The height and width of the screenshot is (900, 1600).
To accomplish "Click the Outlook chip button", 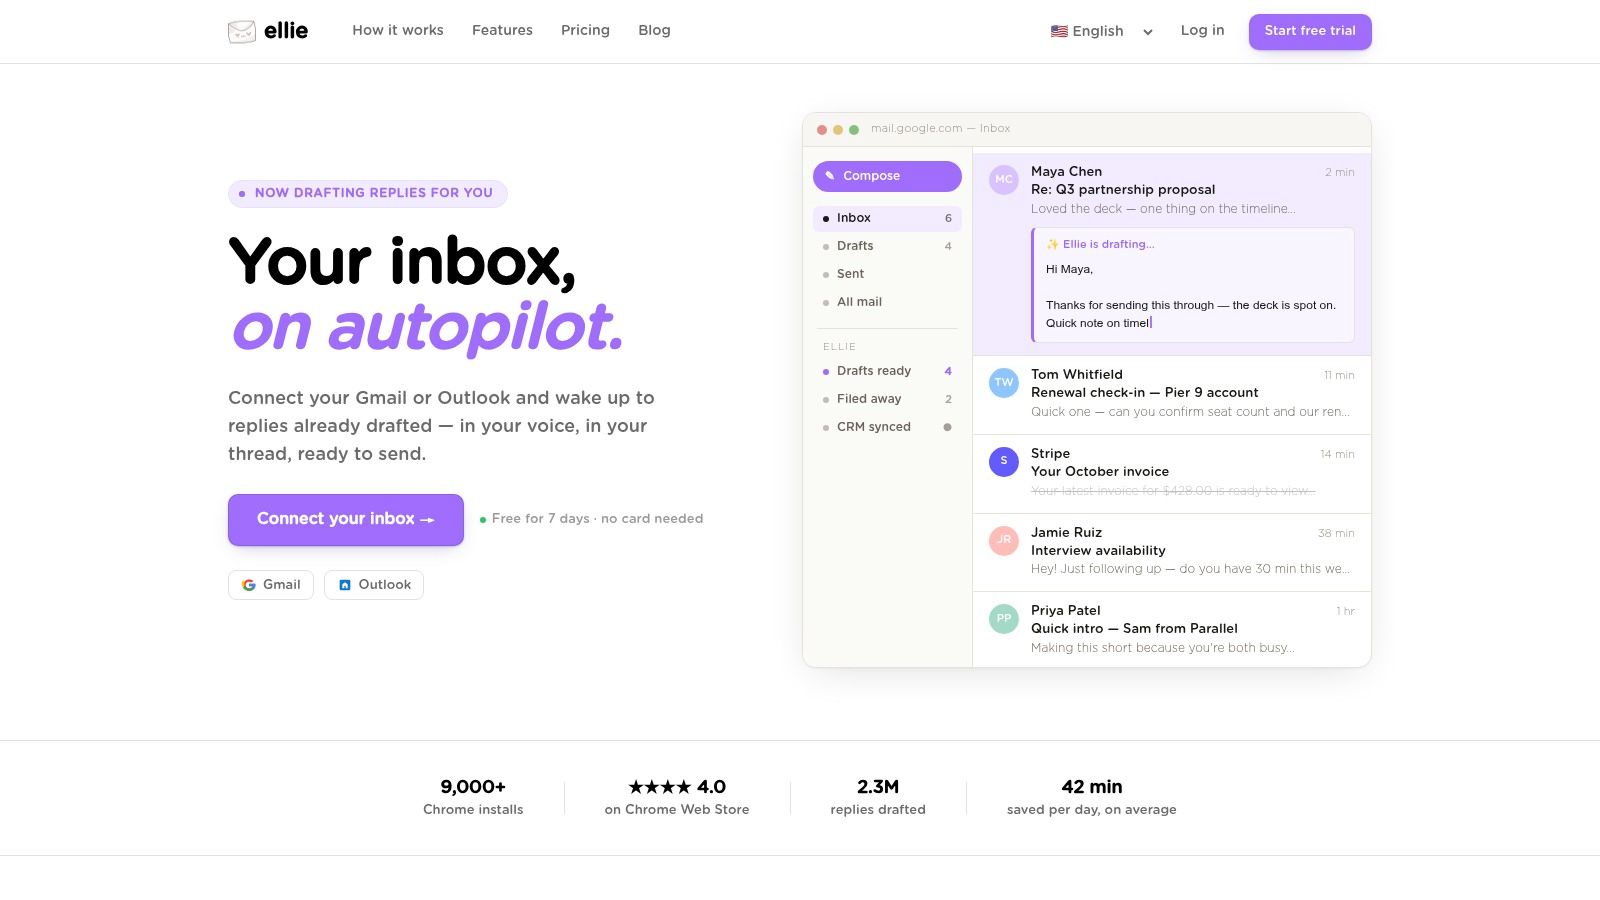I will coord(374,585).
